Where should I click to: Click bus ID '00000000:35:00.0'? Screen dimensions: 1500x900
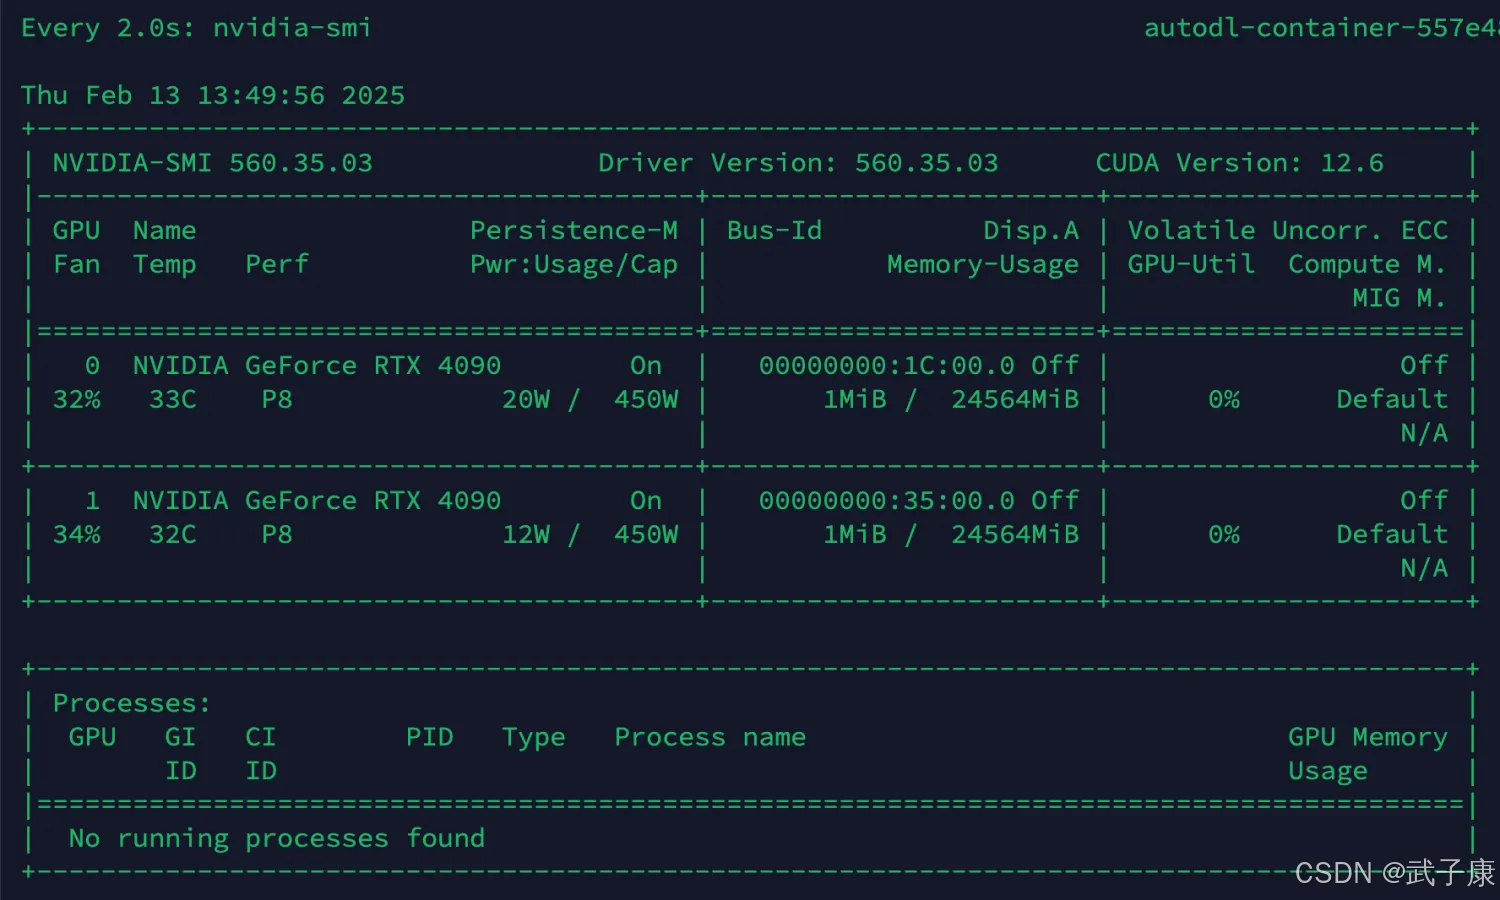[x=887, y=501]
